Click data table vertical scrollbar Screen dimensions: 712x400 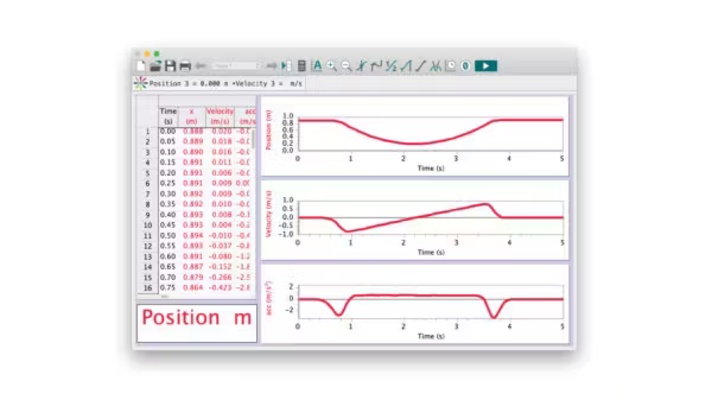[x=253, y=140]
